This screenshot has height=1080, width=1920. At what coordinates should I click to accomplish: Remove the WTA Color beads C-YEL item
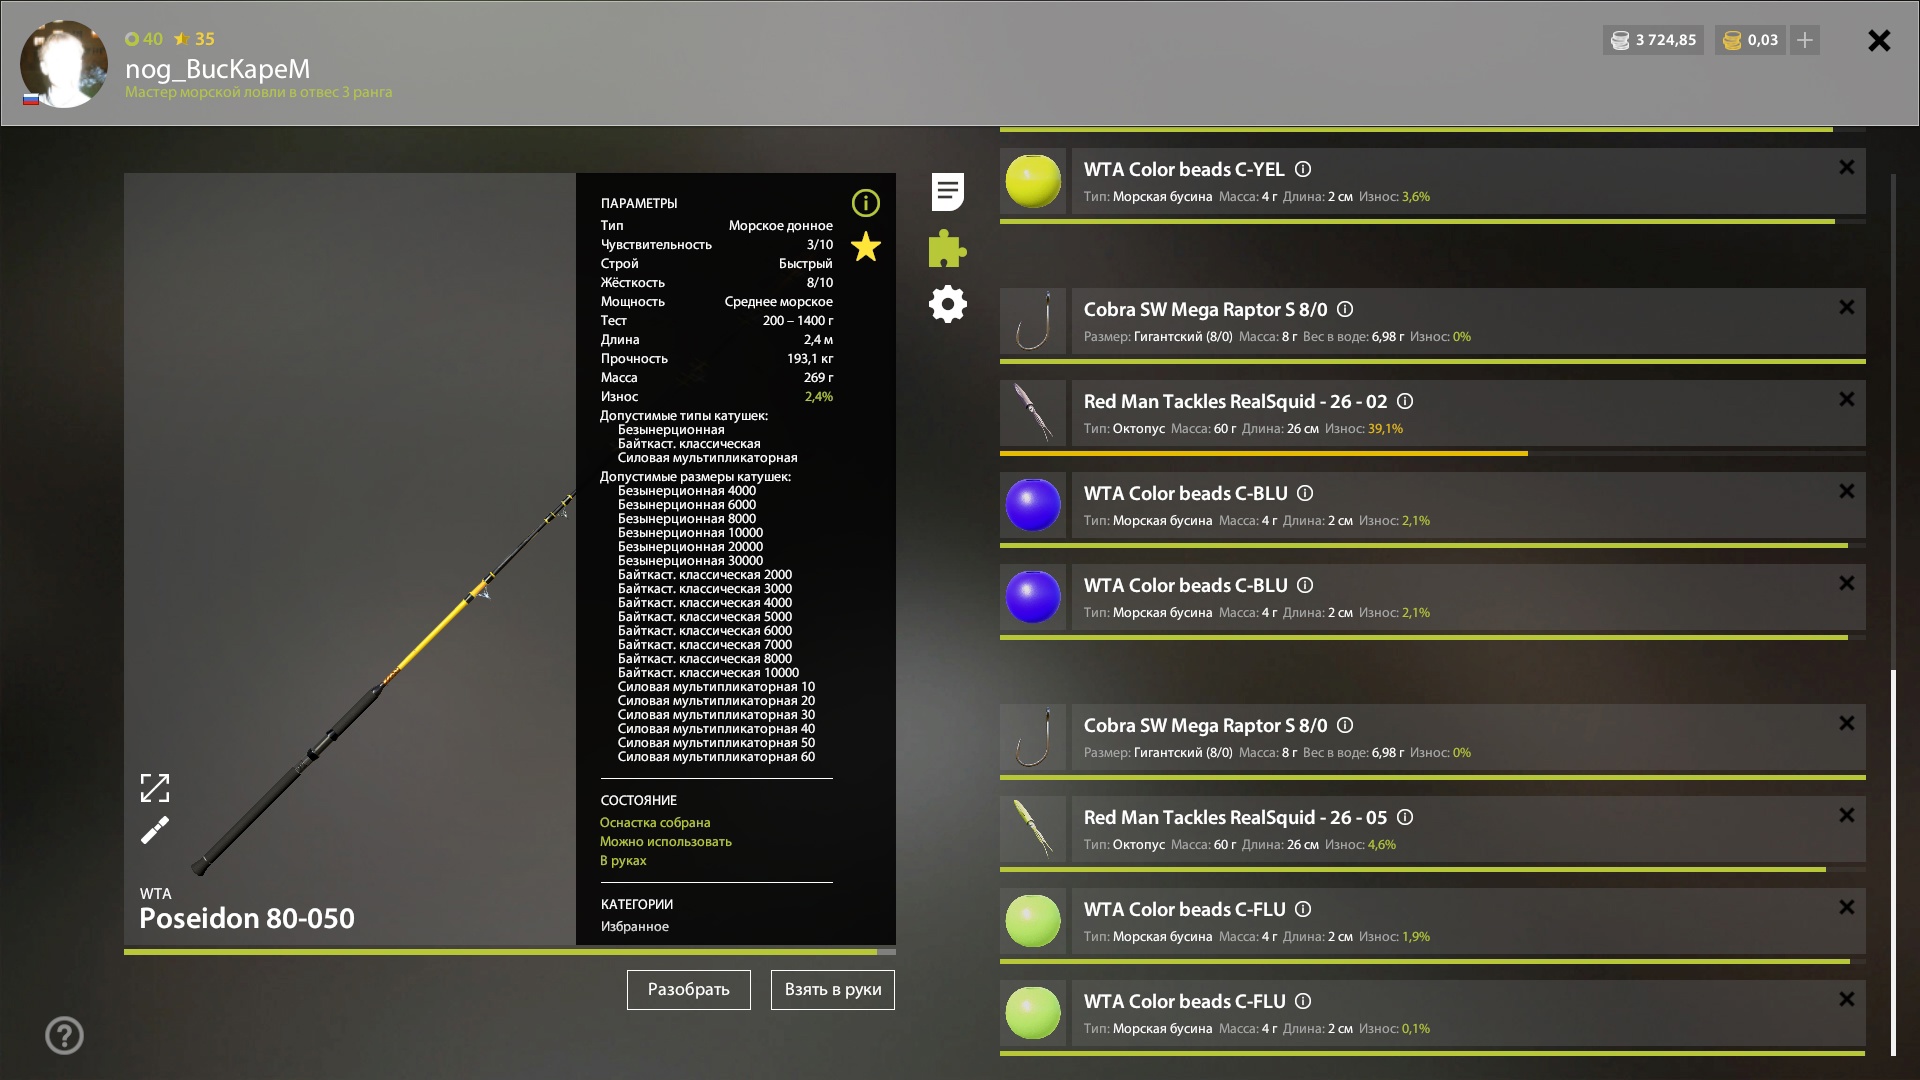[x=1847, y=167]
